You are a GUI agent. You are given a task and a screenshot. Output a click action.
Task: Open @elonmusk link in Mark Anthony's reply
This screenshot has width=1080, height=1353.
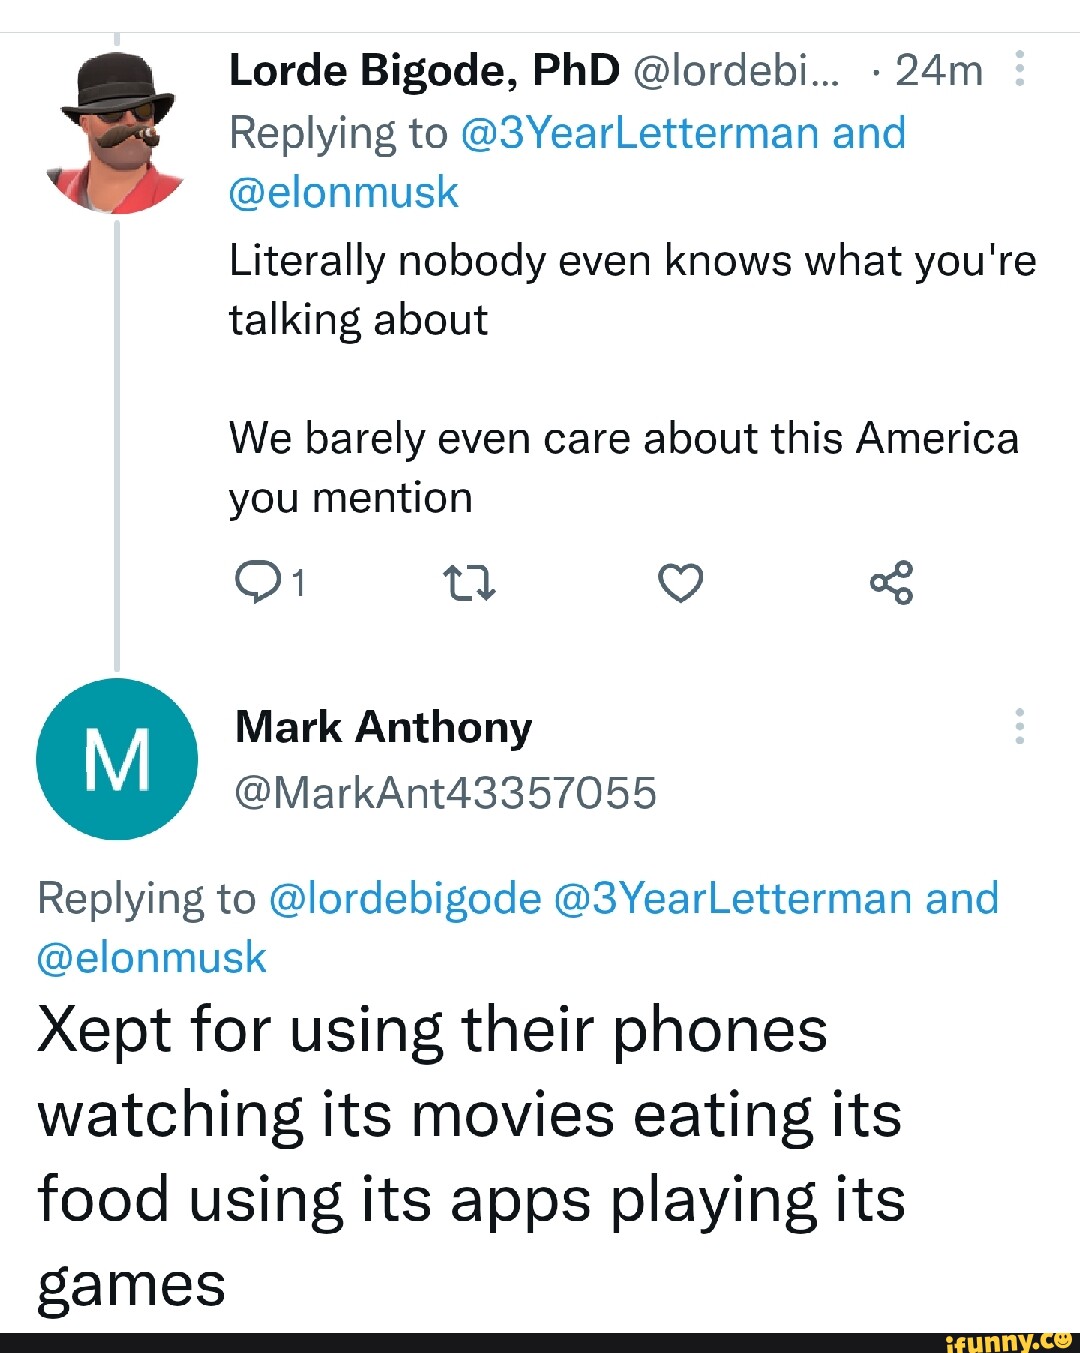pyautogui.click(x=152, y=957)
